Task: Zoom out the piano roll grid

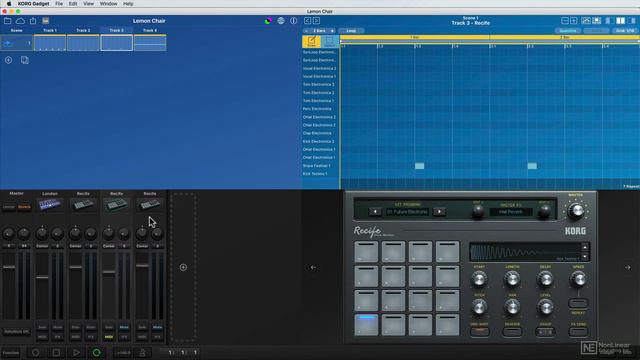Action: [x=565, y=21]
